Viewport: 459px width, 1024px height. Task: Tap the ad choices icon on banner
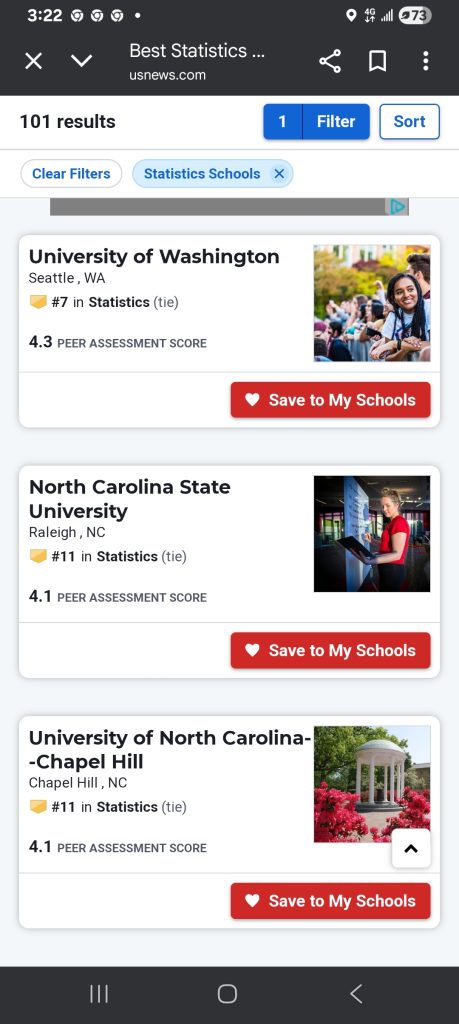pyautogui.click(x=398, y=207)
